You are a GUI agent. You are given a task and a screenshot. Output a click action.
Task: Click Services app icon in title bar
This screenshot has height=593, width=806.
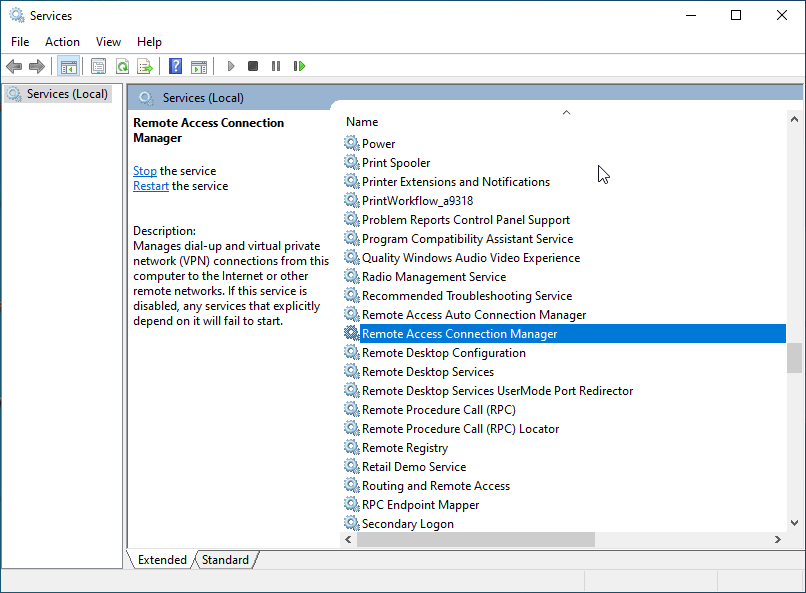coord(17,15)
